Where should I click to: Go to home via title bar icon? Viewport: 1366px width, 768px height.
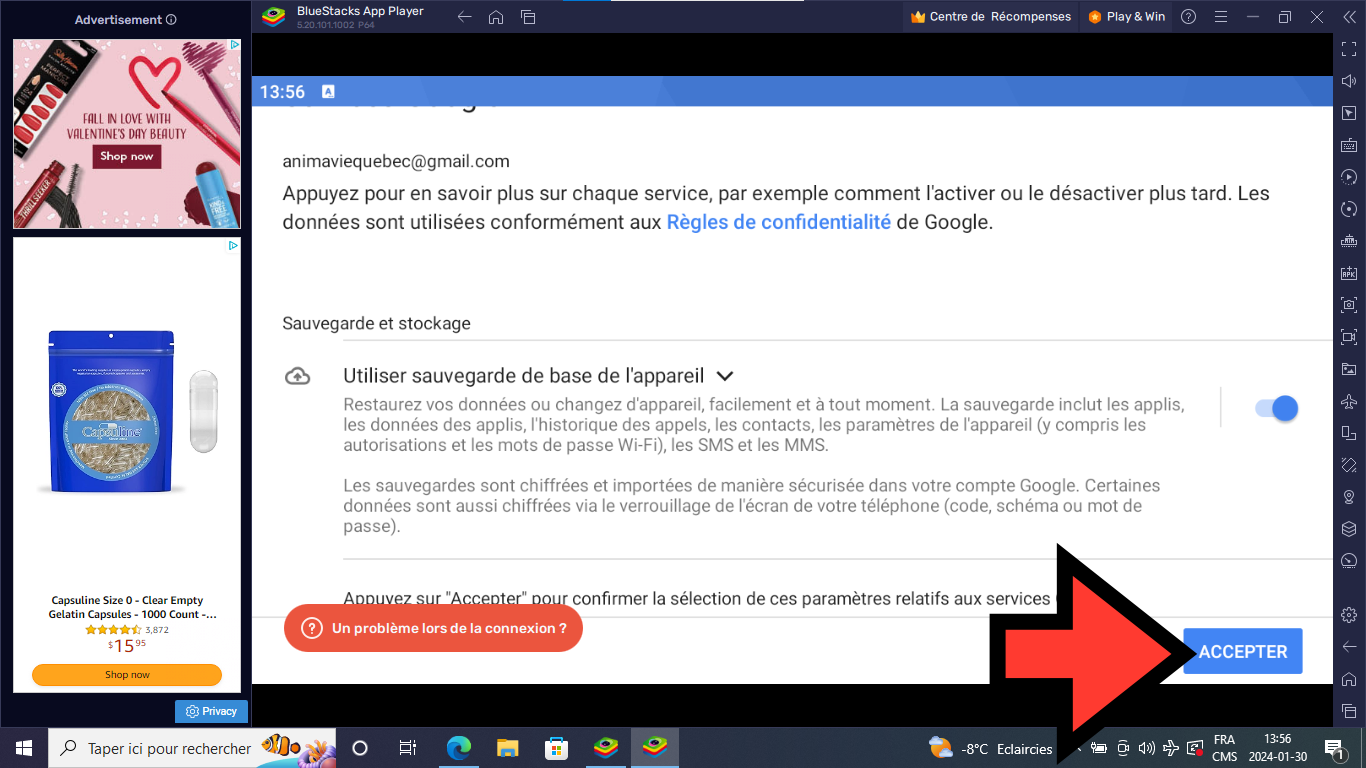[x=496, y=17]
